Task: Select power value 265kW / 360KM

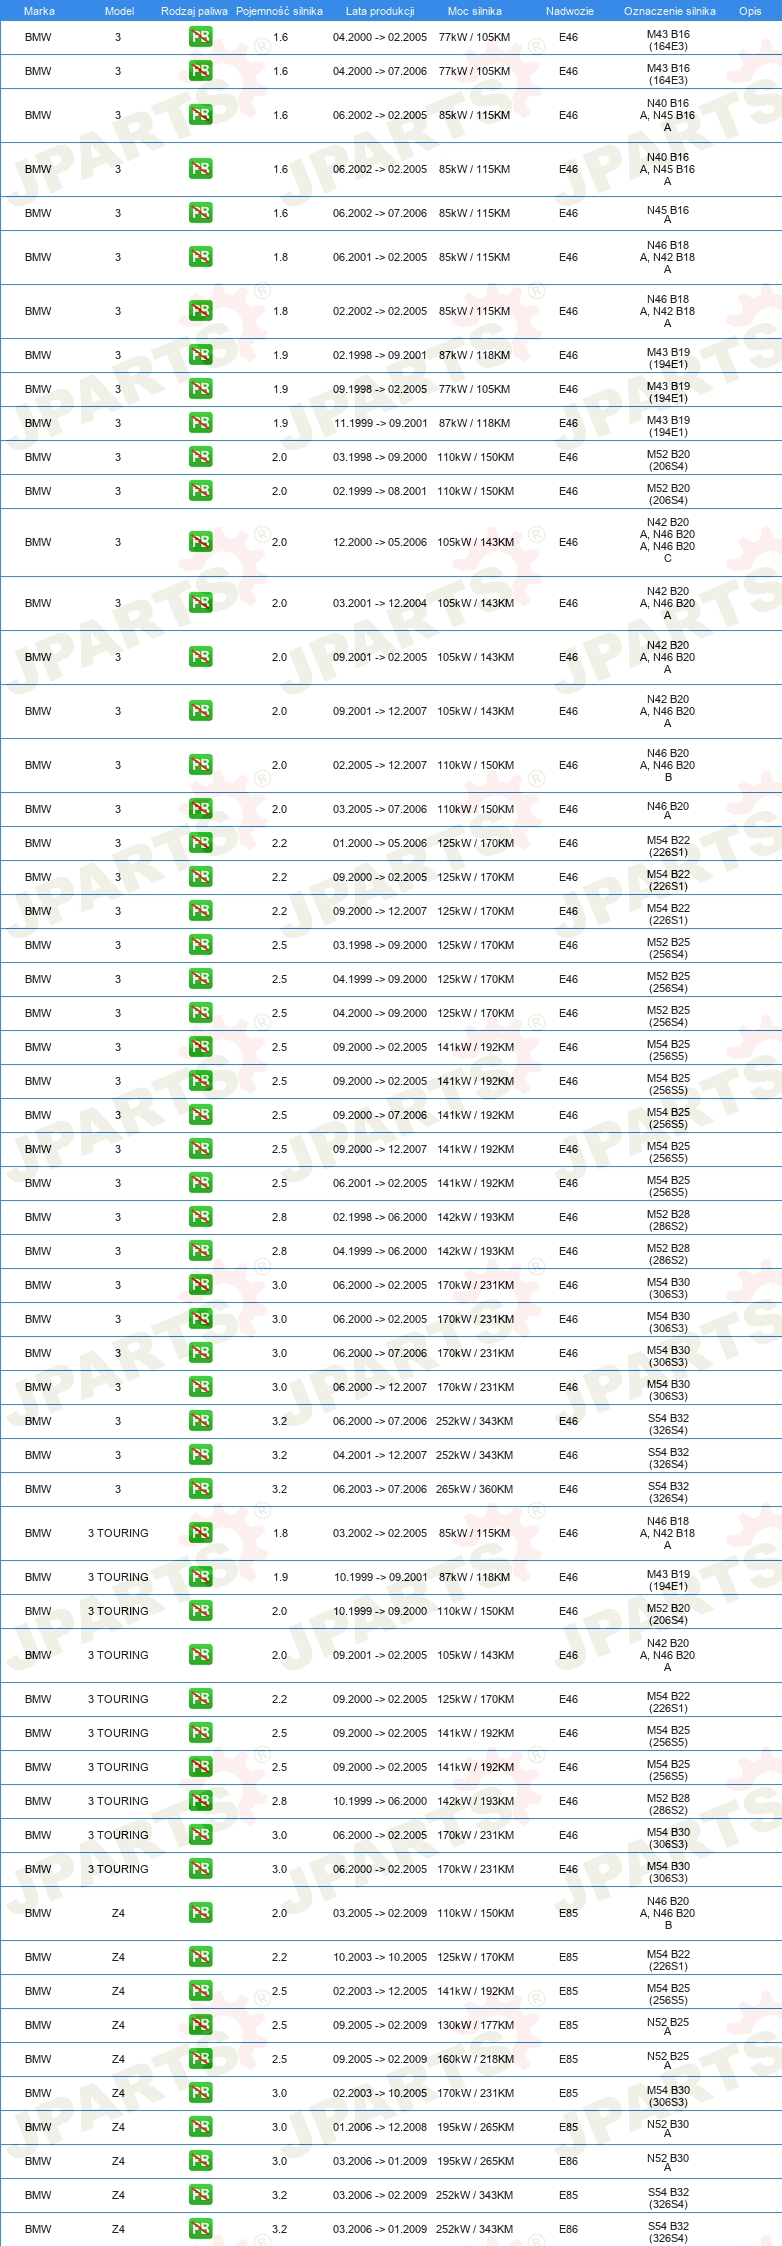Action: pyautogui.click(x=475, y=1489)
